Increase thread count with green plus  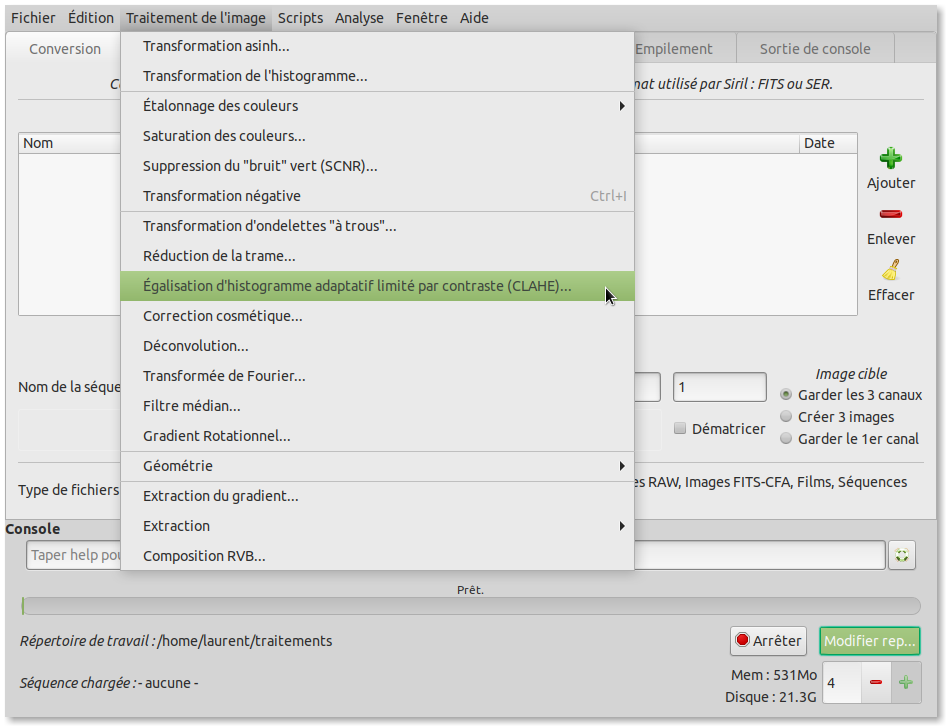(x=906, y=682)
